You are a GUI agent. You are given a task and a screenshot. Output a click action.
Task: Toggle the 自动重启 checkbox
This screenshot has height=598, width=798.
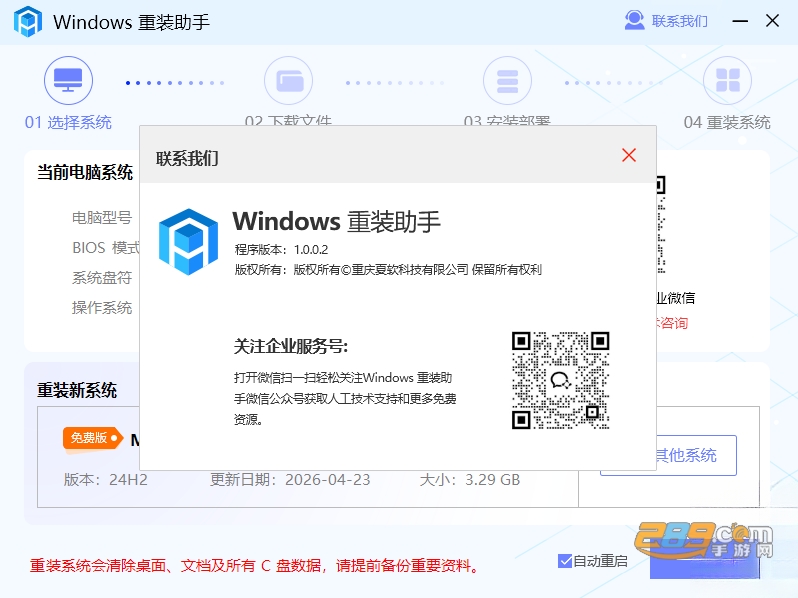click(x=565, y=561)
